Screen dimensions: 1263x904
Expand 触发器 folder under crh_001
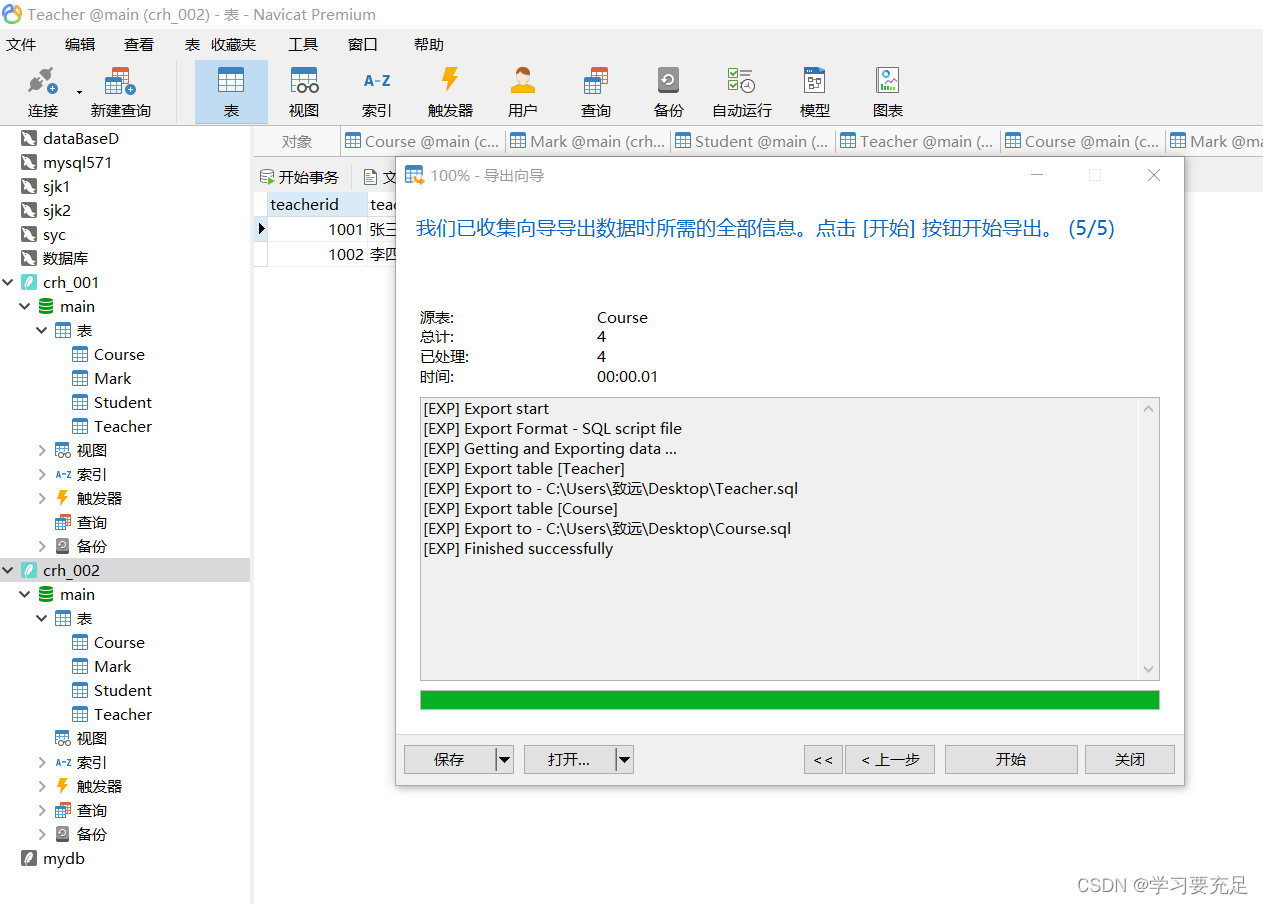42,498
